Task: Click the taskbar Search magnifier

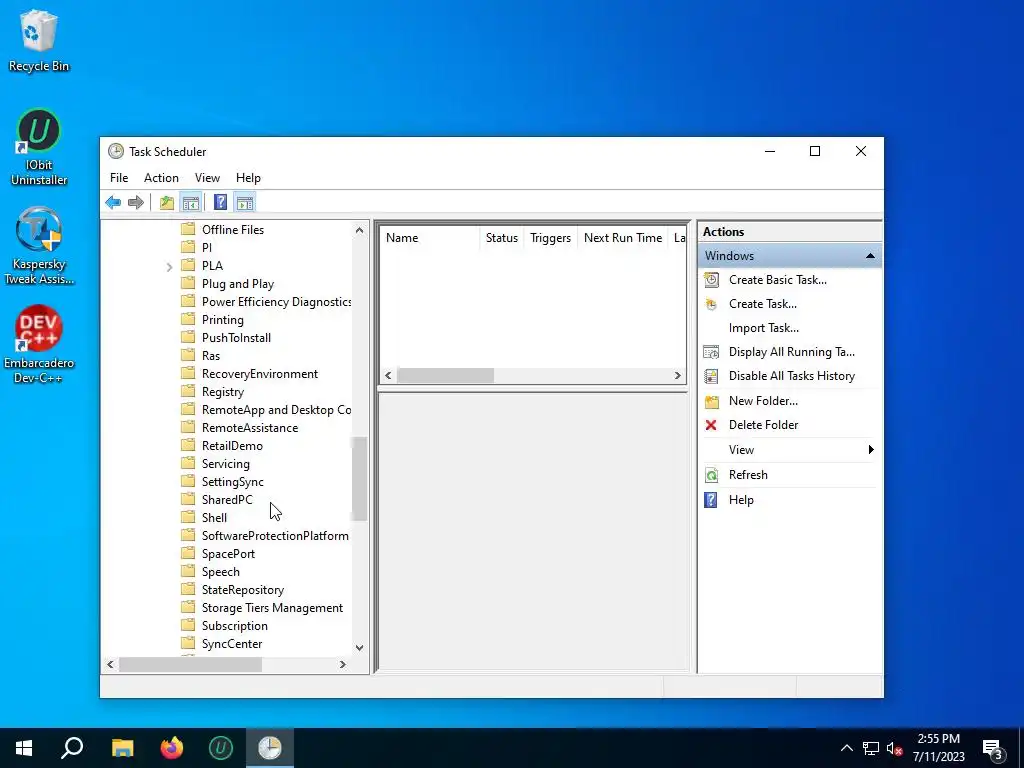Action: click(72, 747)
